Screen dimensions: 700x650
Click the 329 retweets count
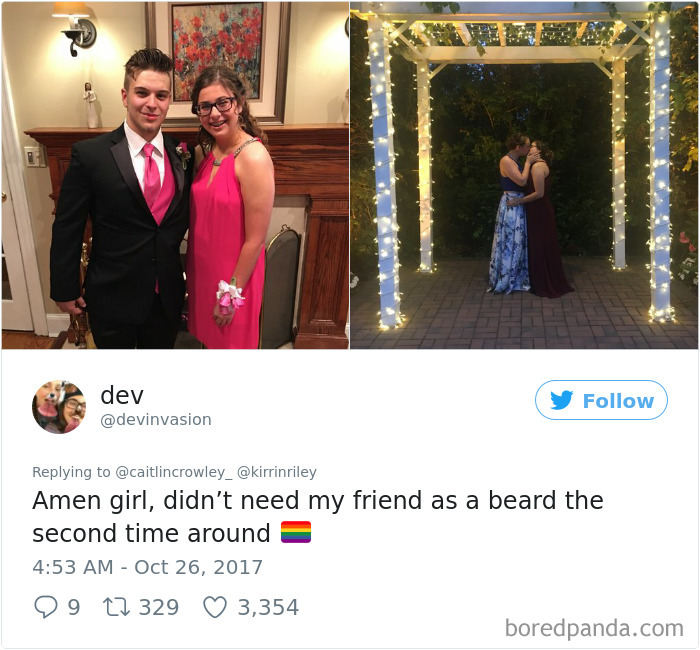158,607
